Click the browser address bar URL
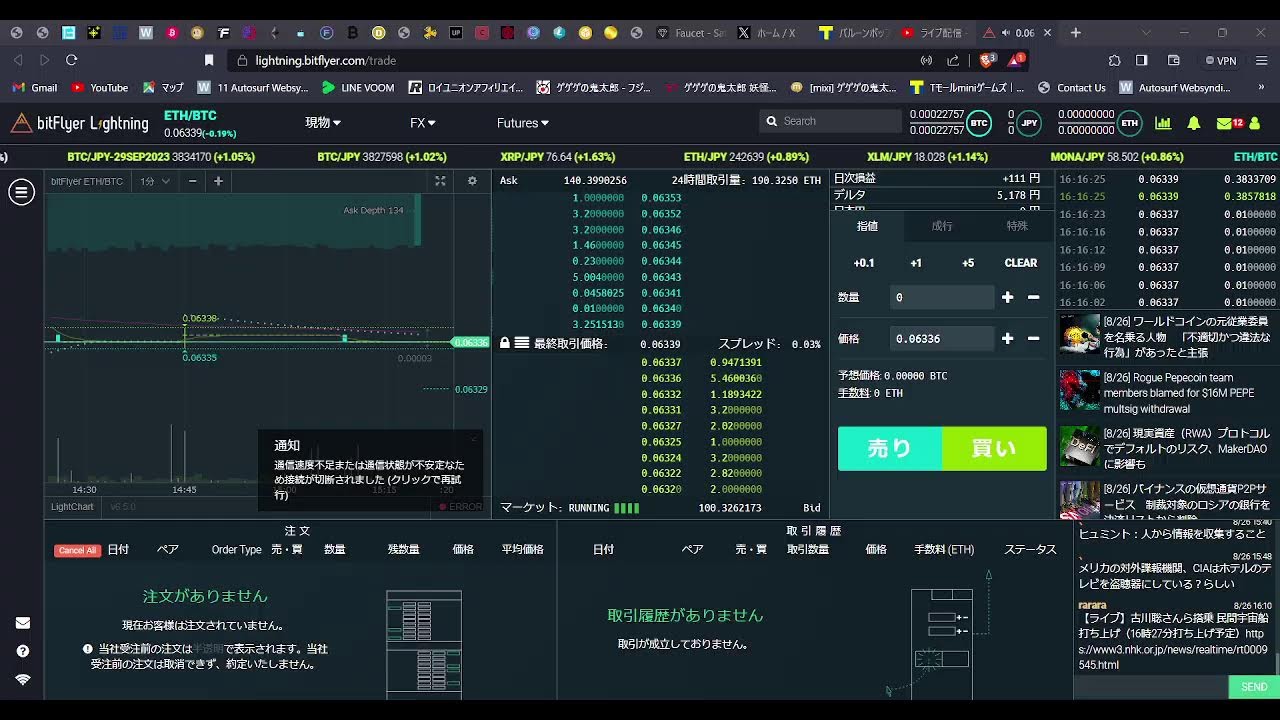 tap(325, 60)
